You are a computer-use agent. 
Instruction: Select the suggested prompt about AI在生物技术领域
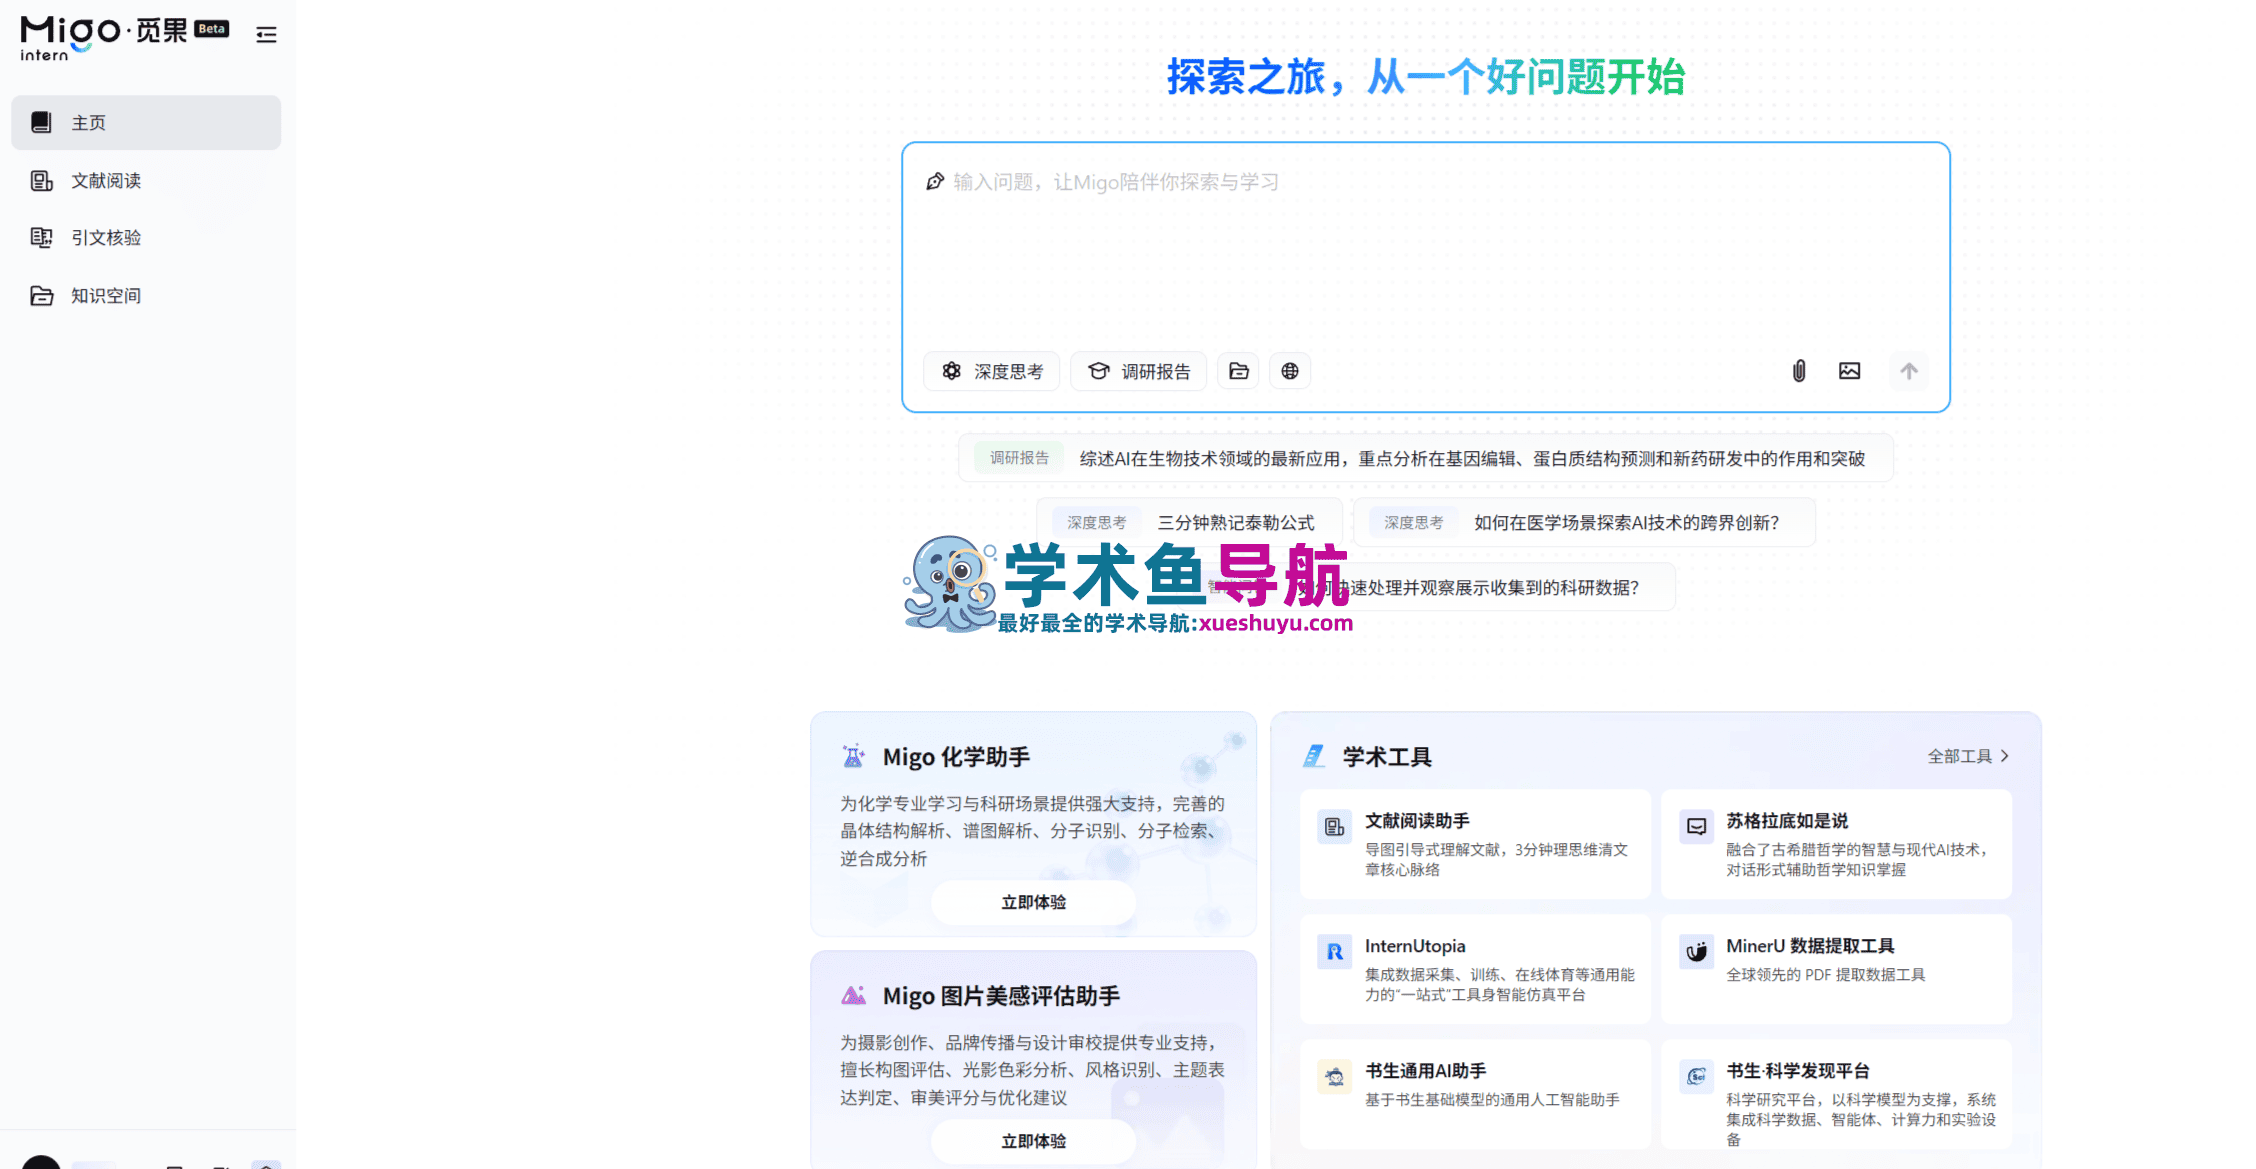1426,459
